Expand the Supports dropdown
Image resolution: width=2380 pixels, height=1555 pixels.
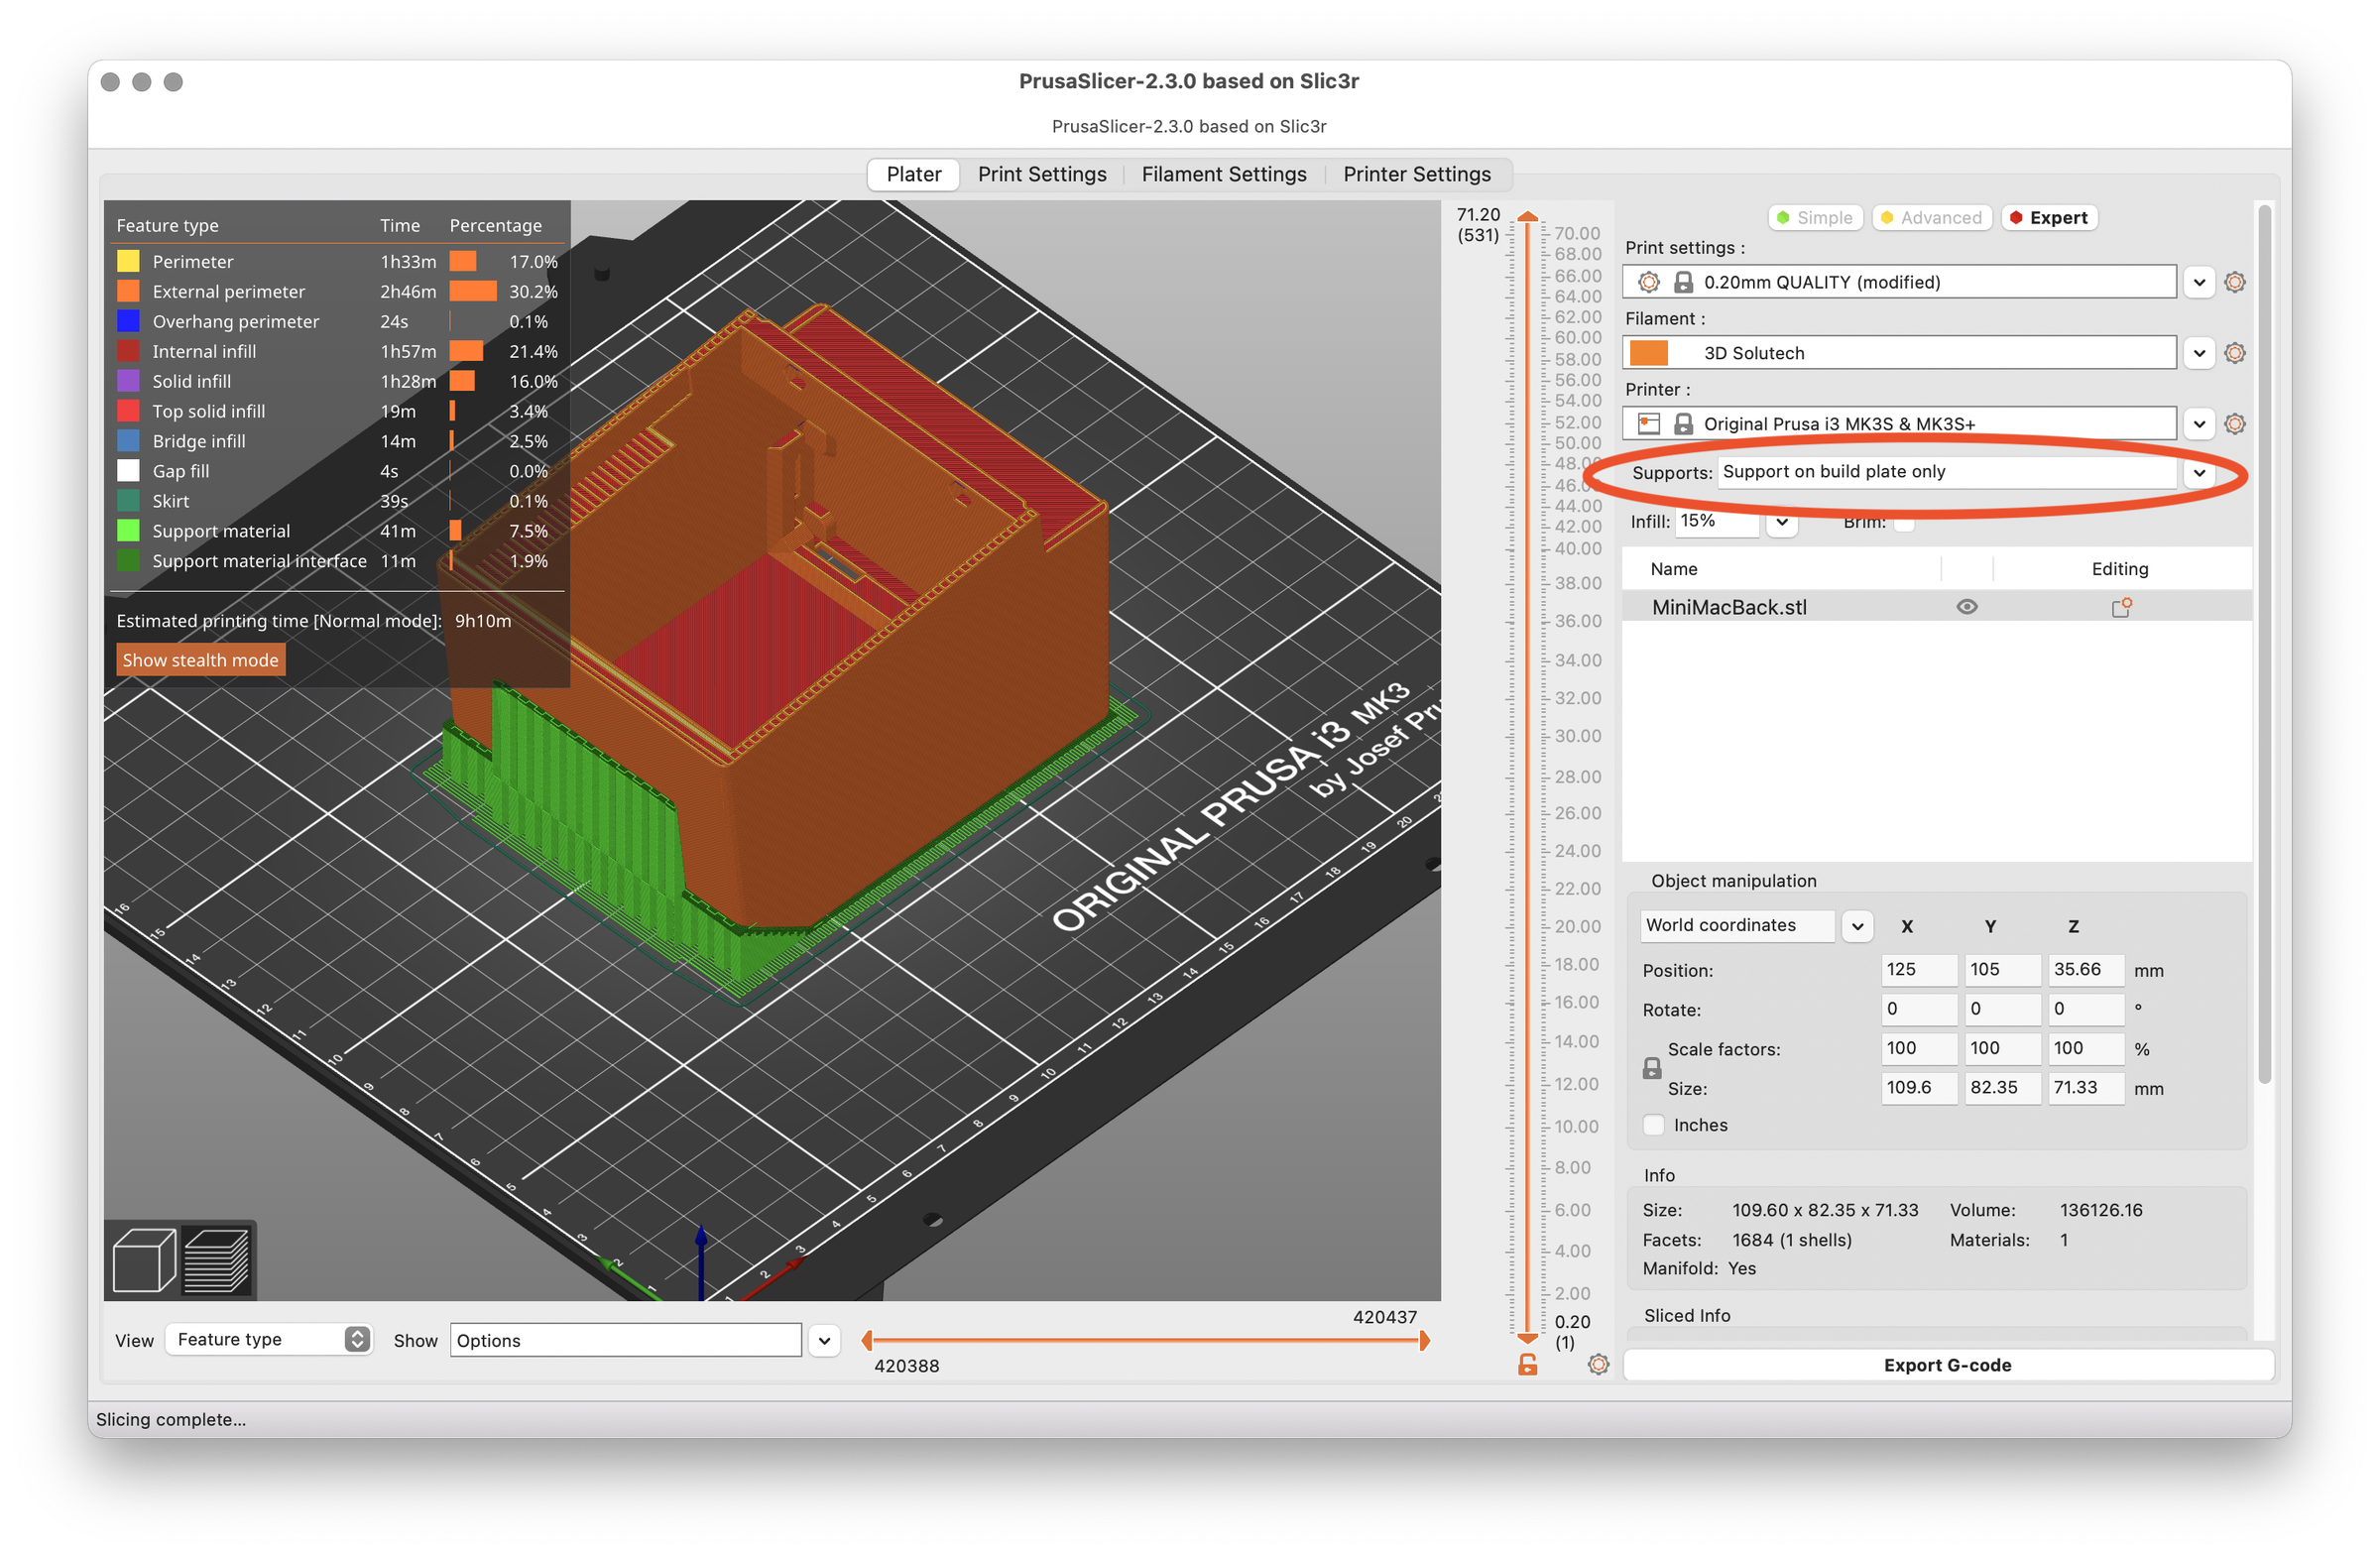coord(2199,472)
